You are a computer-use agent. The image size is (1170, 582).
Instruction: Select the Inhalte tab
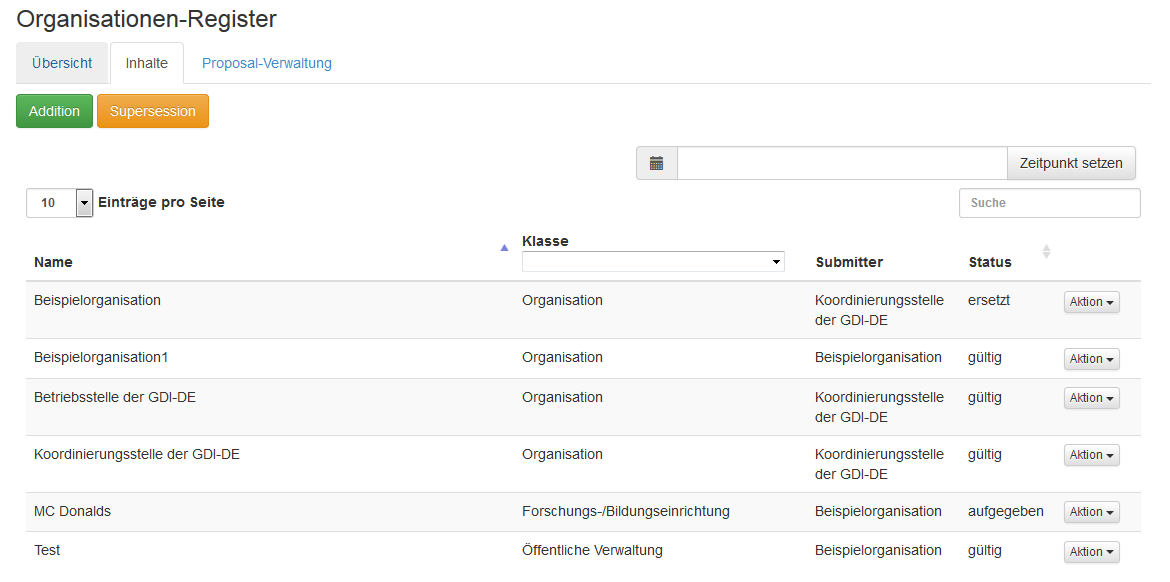(147, 63)
